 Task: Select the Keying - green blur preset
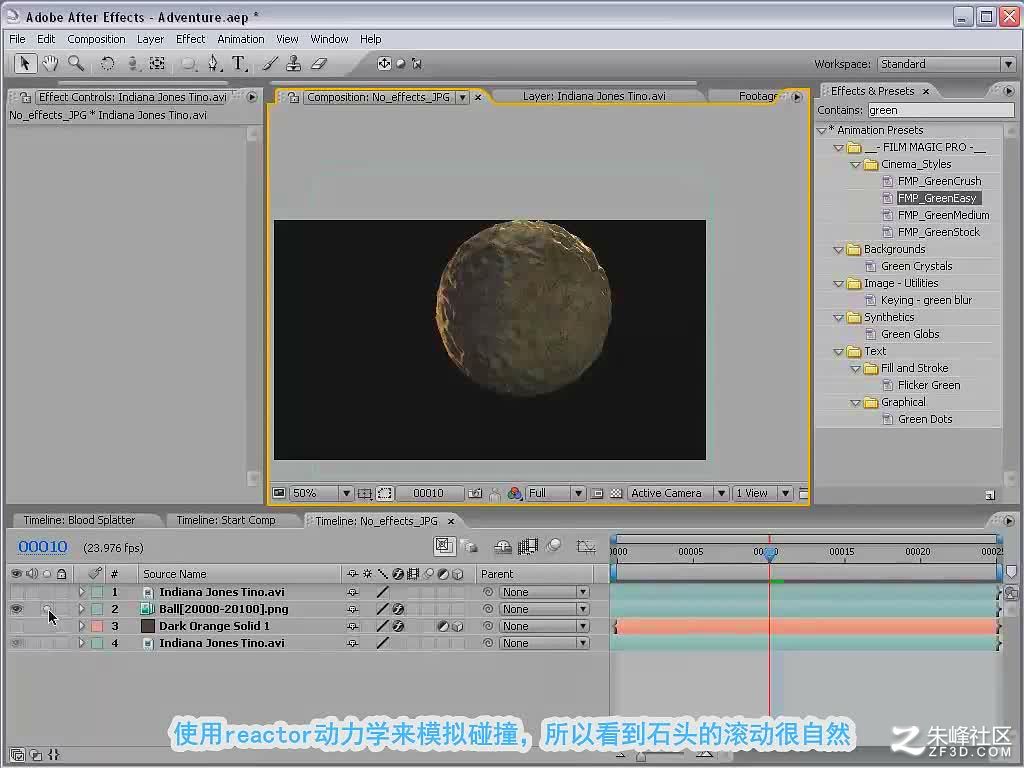pos(926,300)
